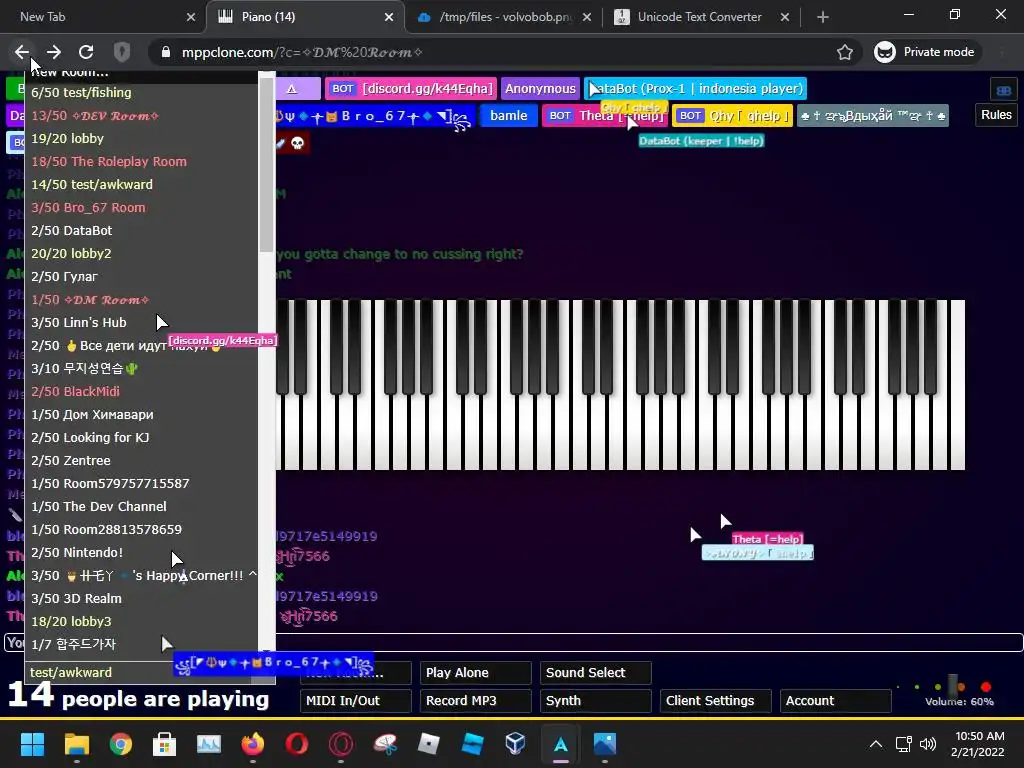Click Record MP3
1024x768 pixels.
tap(475, 701)
